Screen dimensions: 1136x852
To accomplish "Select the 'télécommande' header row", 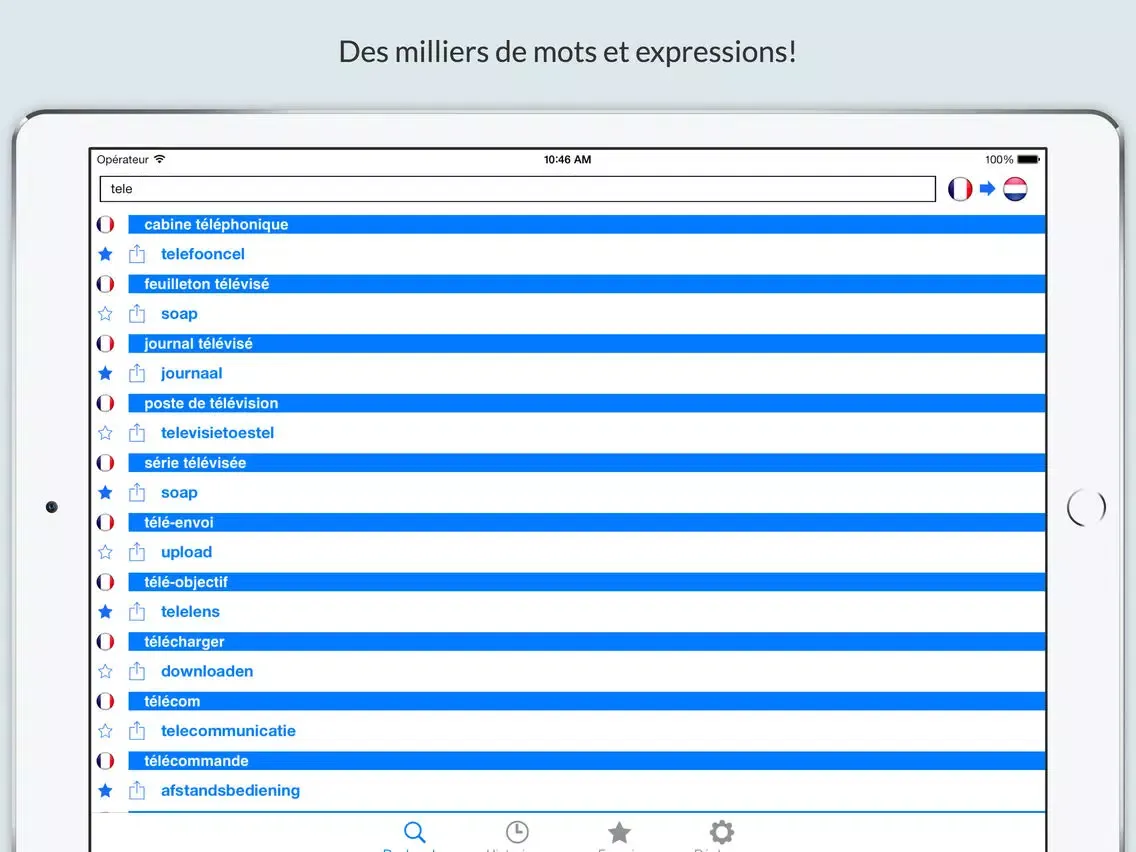I will click(586, 761).
